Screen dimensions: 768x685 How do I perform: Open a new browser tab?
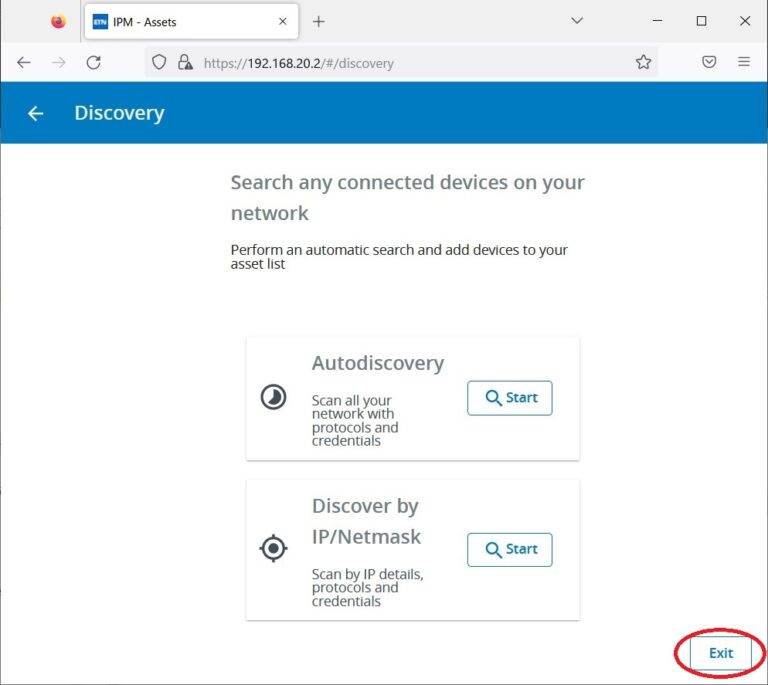click(318, 21)
